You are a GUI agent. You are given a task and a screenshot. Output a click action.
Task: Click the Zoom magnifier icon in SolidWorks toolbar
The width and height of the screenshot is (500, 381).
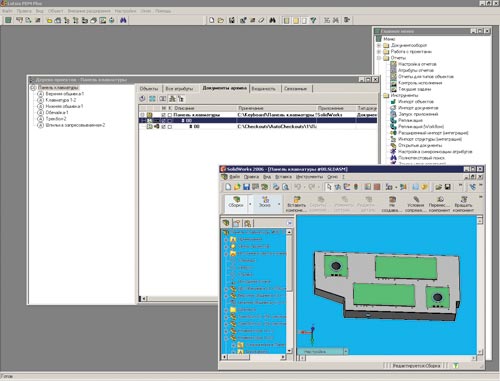point(285,187)
